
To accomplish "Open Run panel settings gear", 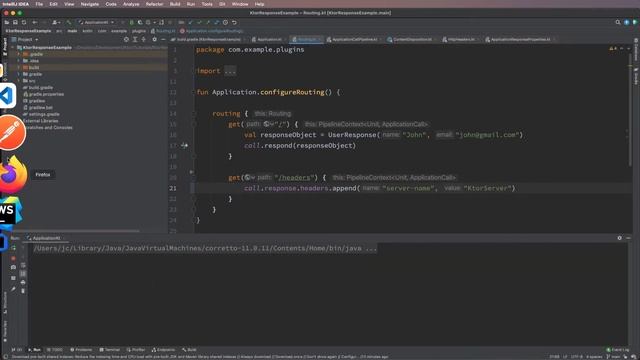I will coord(620,238).
